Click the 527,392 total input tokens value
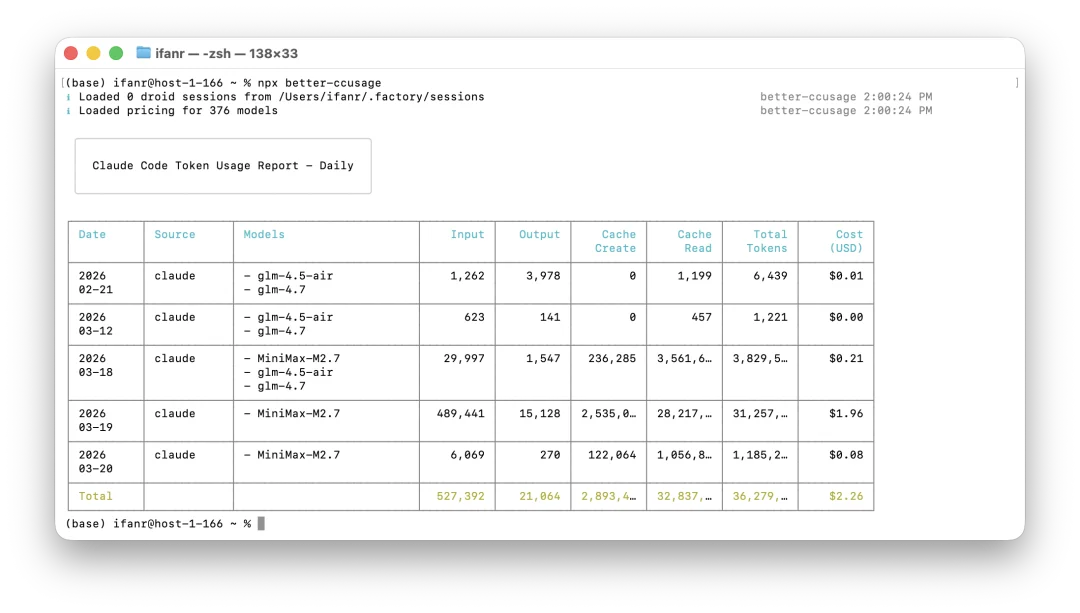This screenshot has width=1080, height=613. click(460, 495)
